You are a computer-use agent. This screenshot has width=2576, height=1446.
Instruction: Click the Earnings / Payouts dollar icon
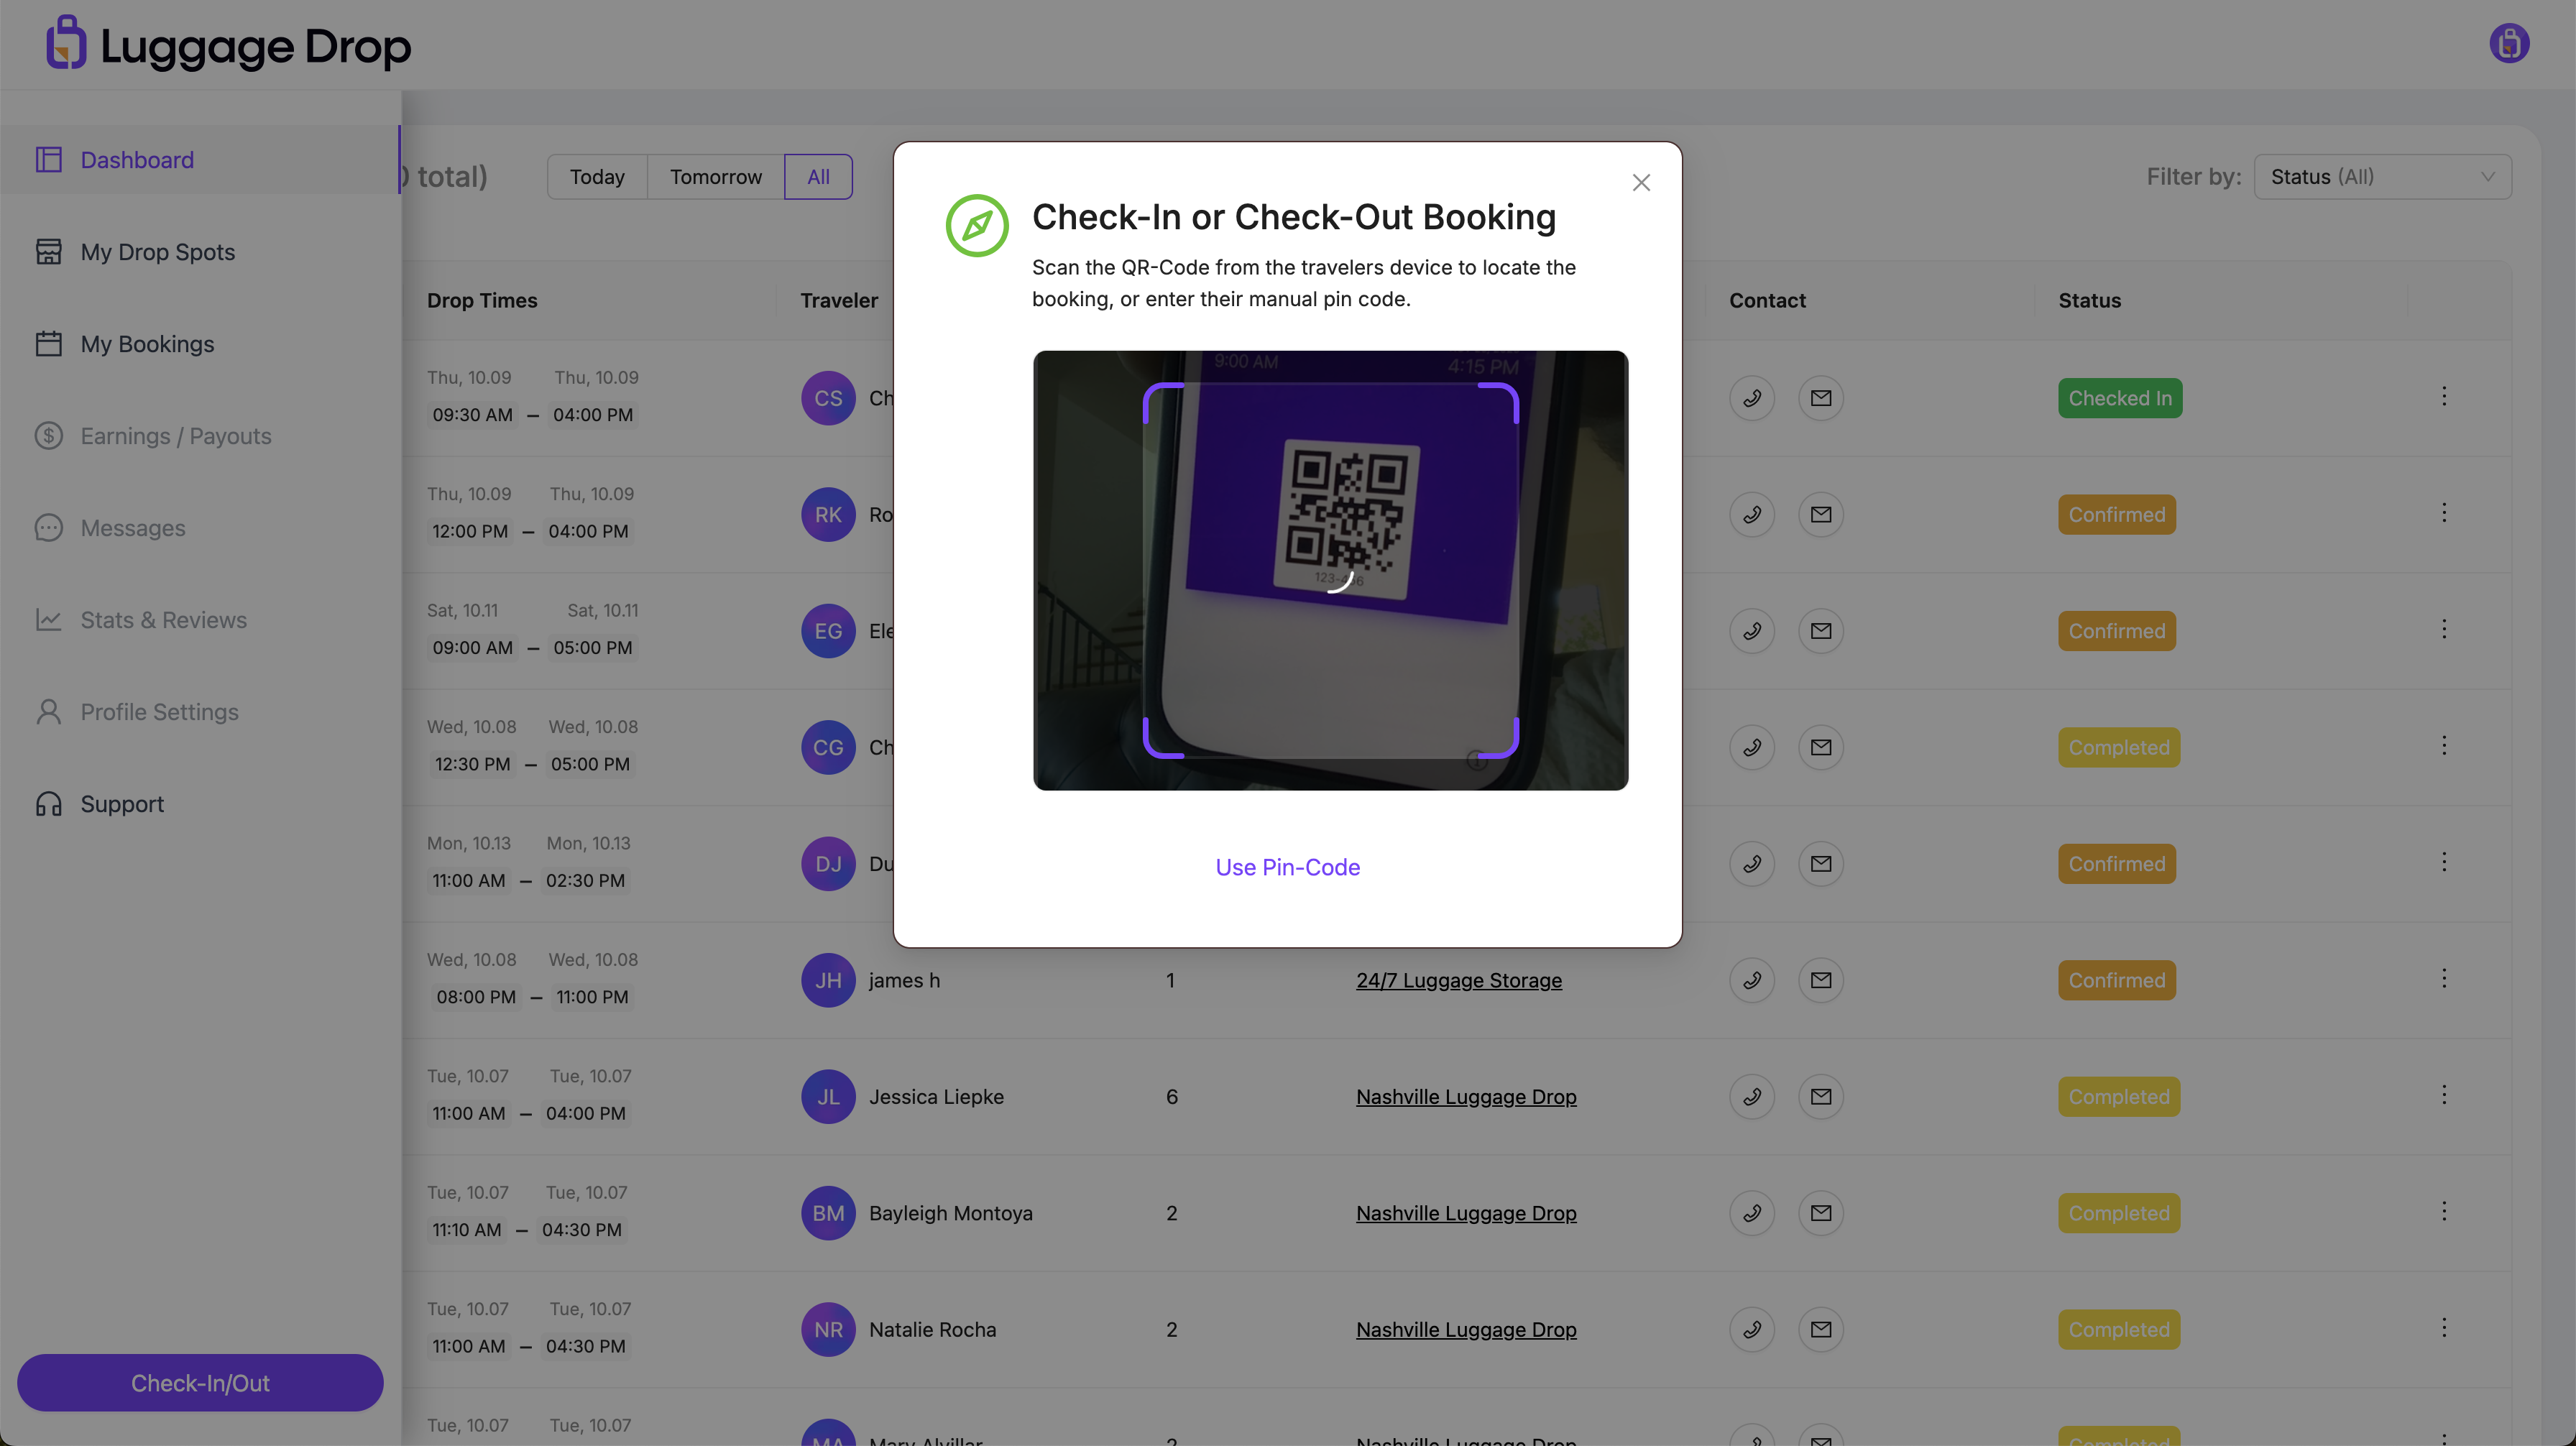pos(48,436)
